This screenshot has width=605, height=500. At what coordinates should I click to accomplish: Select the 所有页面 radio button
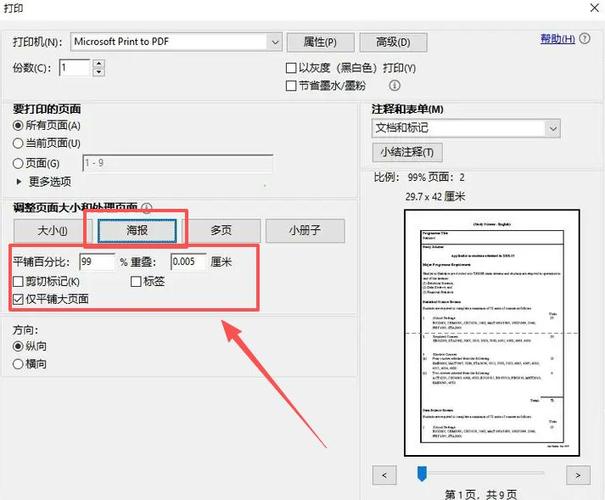(x=18, y=126)
